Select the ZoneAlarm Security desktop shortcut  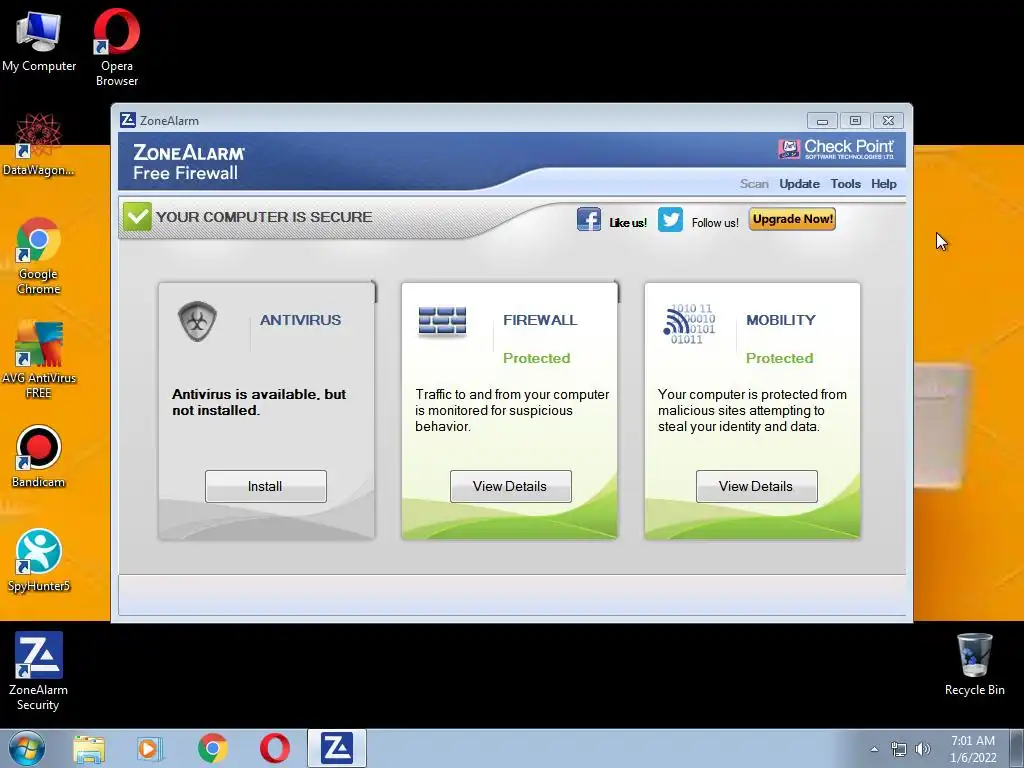[39, 671]
